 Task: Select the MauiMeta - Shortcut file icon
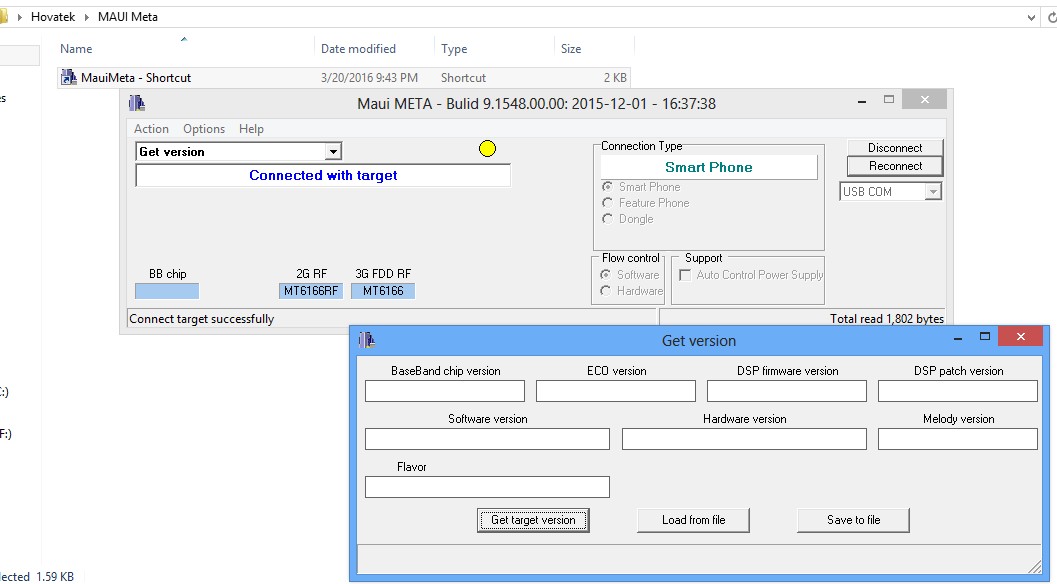pyautogui.click(x=69, y=77)
